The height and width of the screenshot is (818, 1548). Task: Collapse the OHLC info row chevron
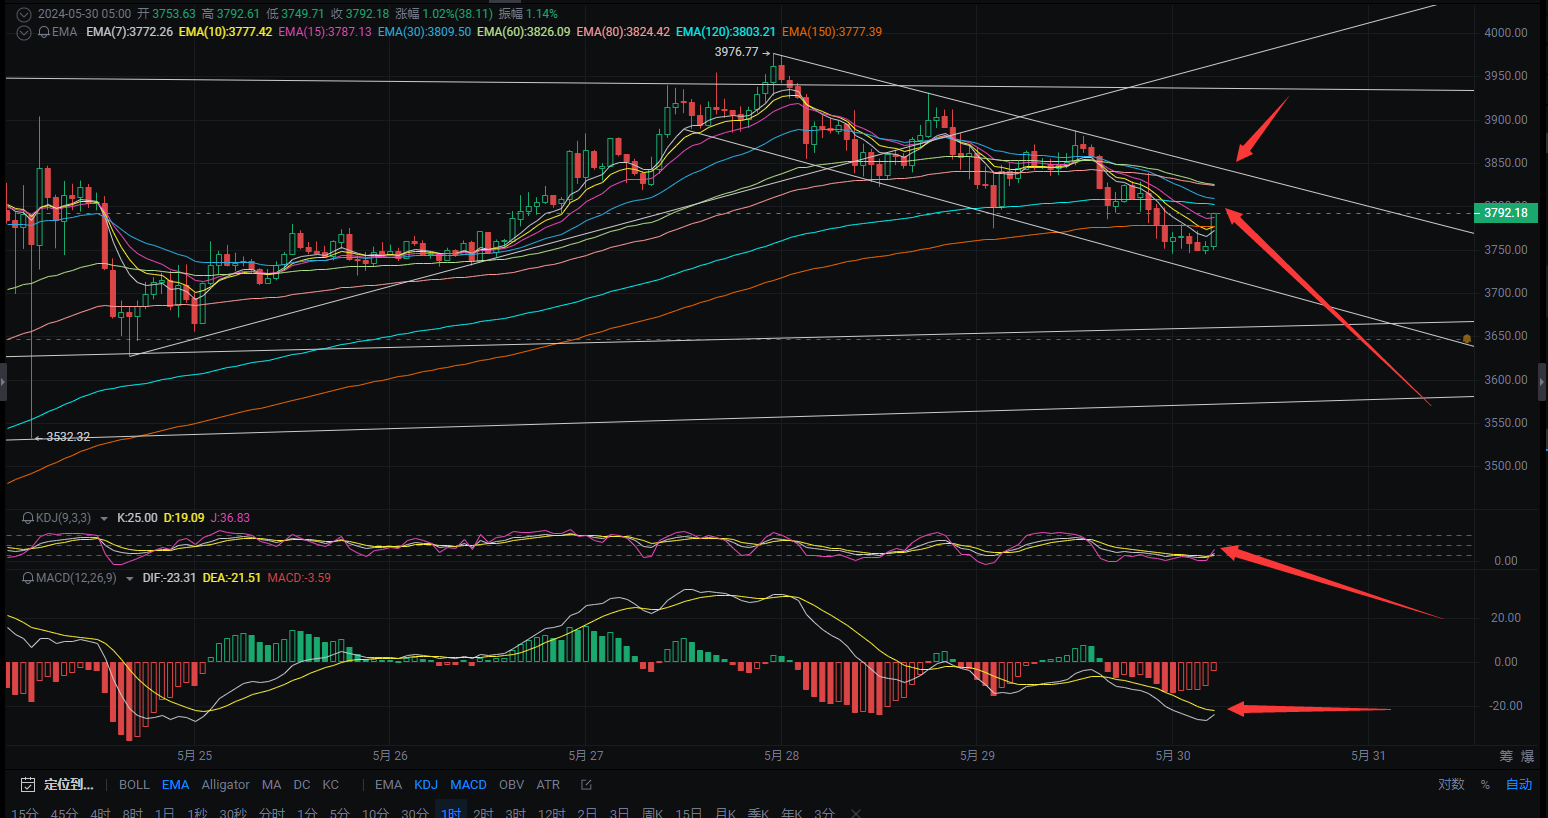point(22,14)
